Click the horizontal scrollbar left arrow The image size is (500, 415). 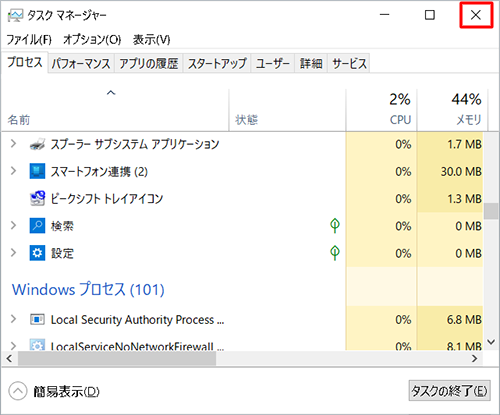(9, 359)
